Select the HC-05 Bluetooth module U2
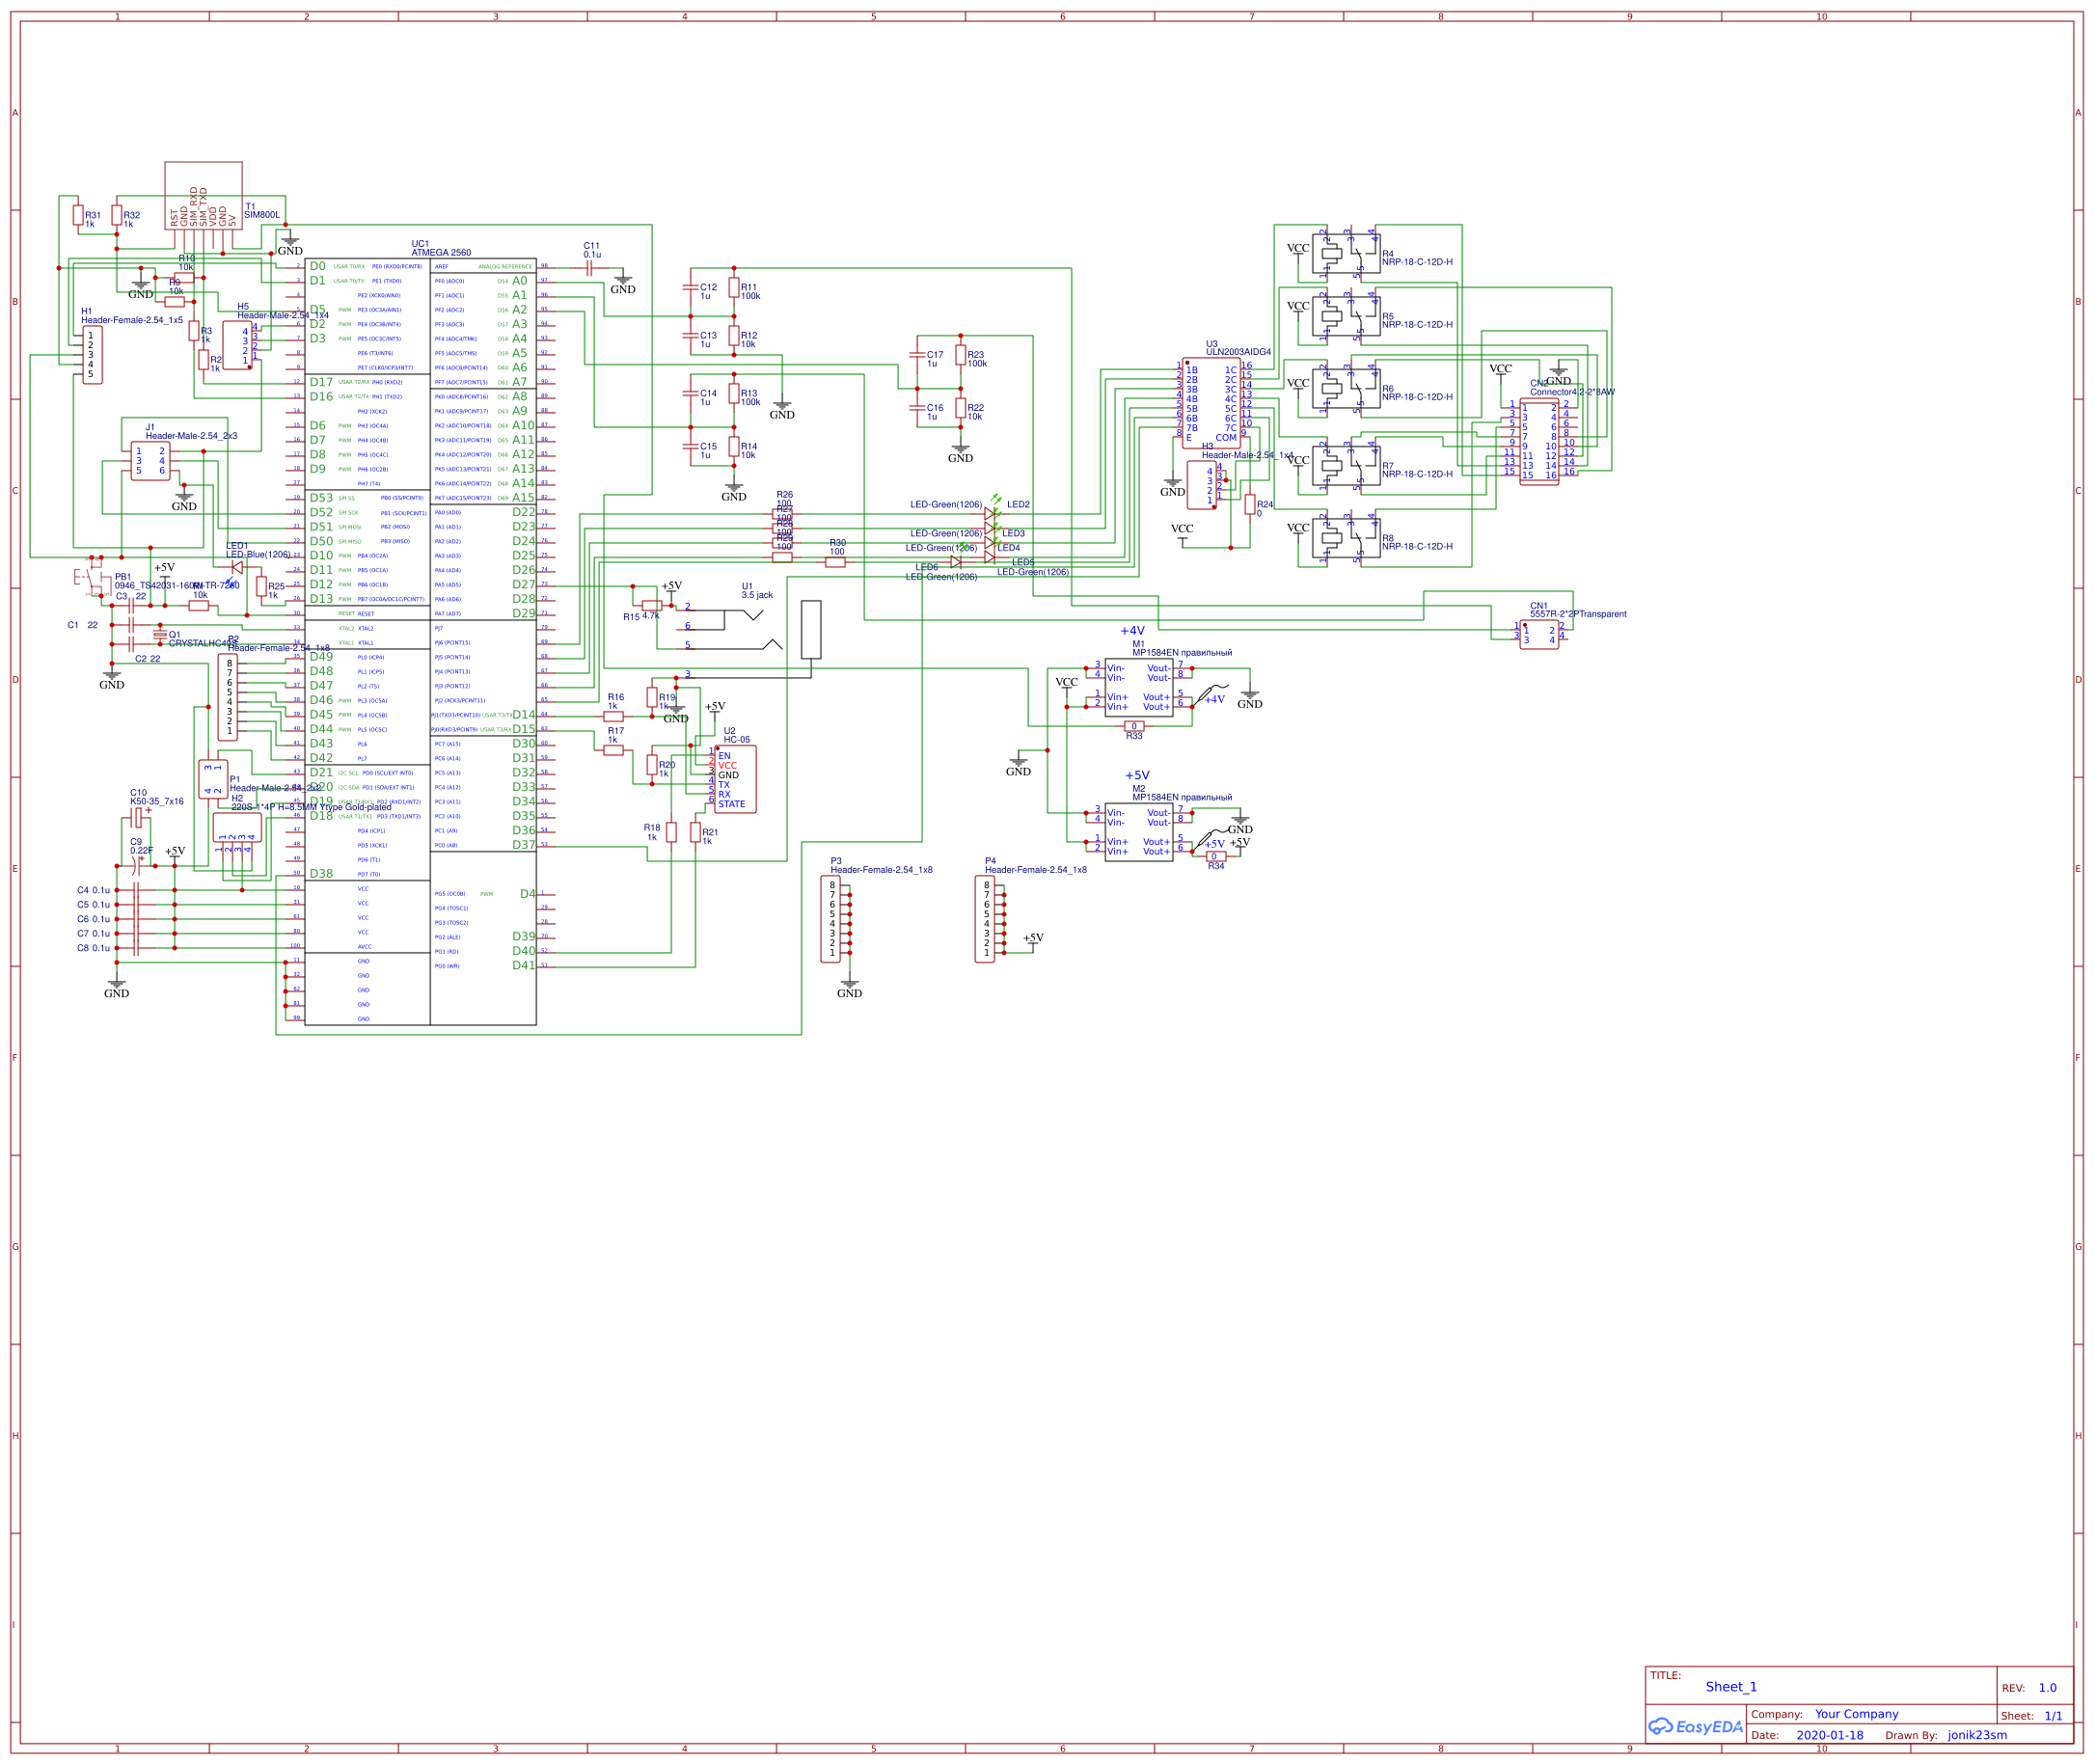 [735, 779]
